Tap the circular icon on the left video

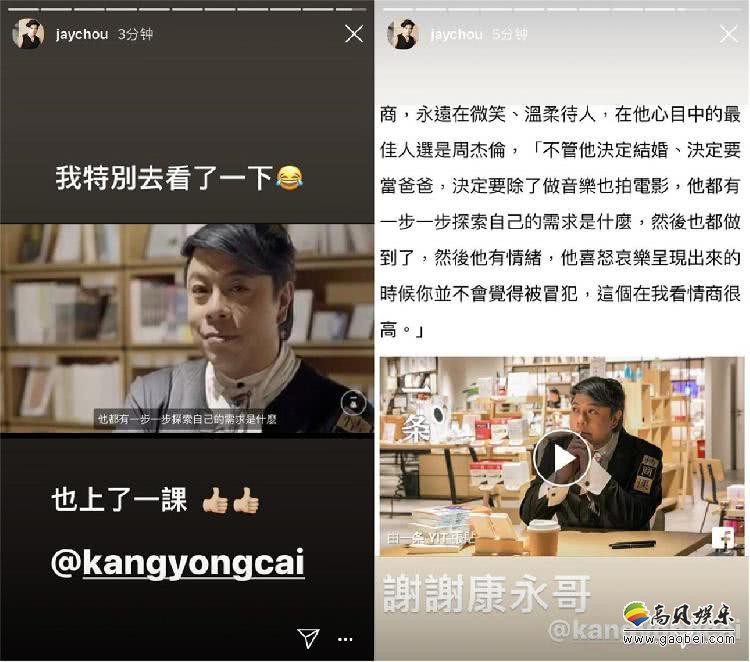[x=353, y=403]
